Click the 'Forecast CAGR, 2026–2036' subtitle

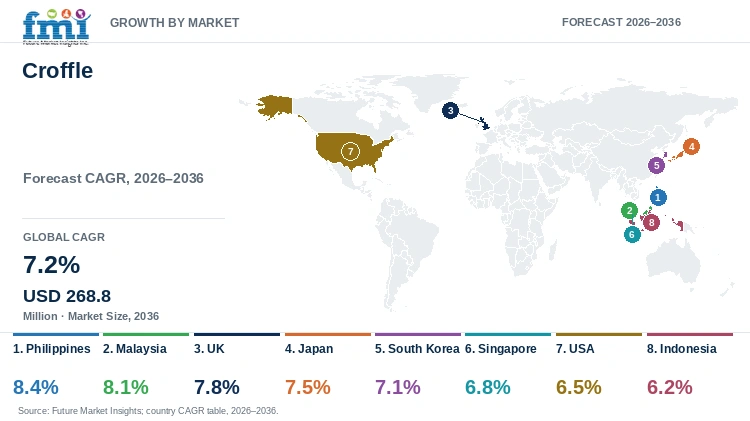pos(113,178)
